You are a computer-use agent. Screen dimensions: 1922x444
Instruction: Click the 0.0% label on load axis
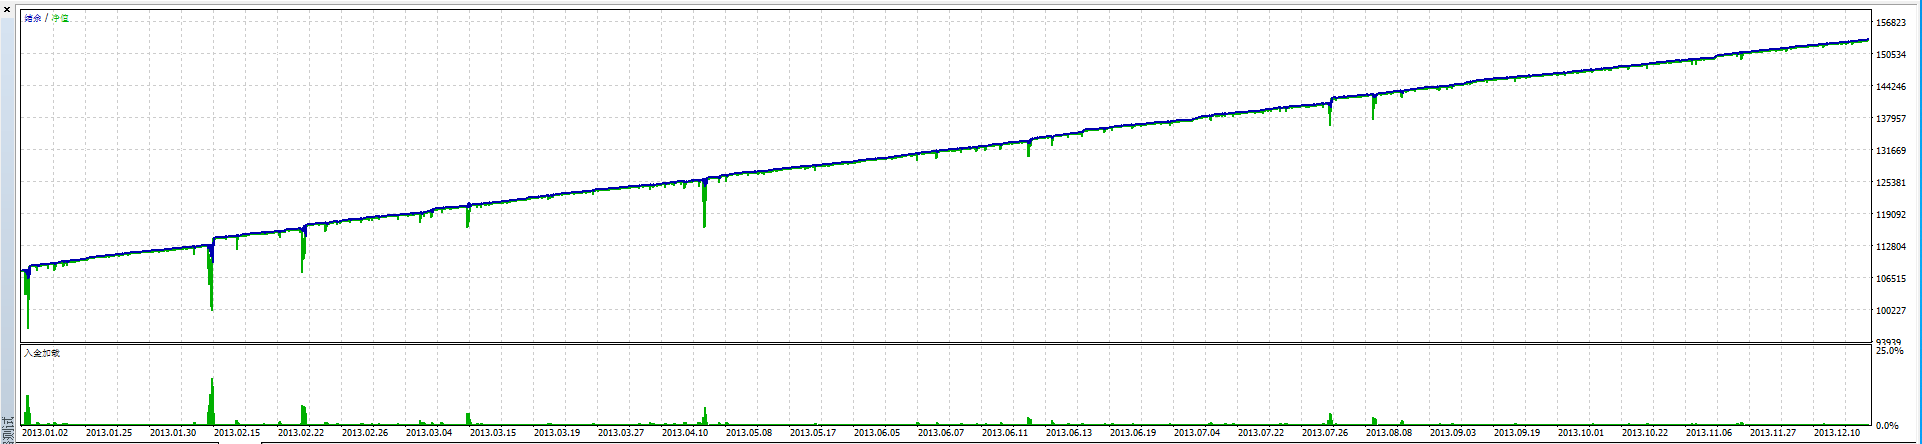1887,426
